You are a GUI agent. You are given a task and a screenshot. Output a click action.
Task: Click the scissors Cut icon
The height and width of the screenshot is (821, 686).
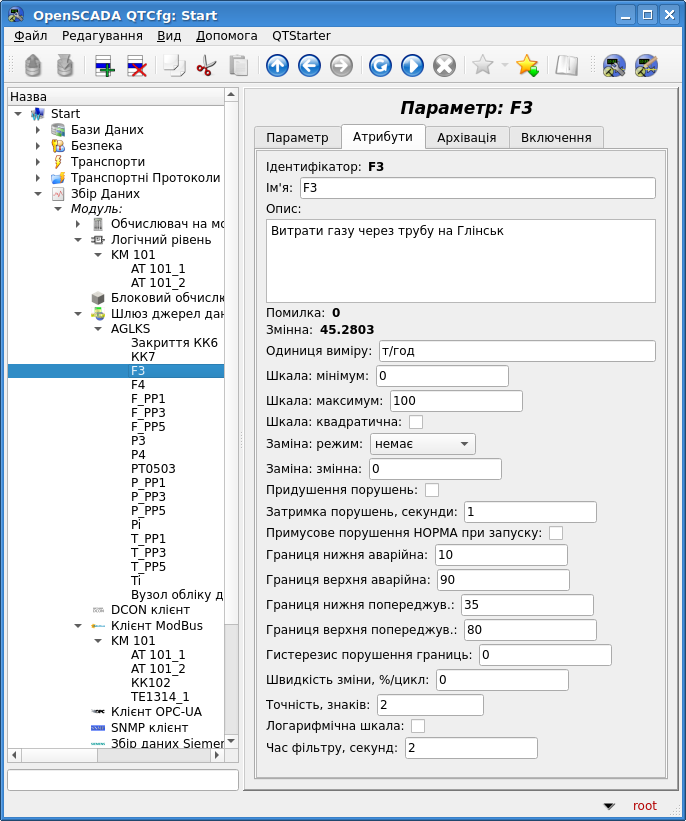206,66
